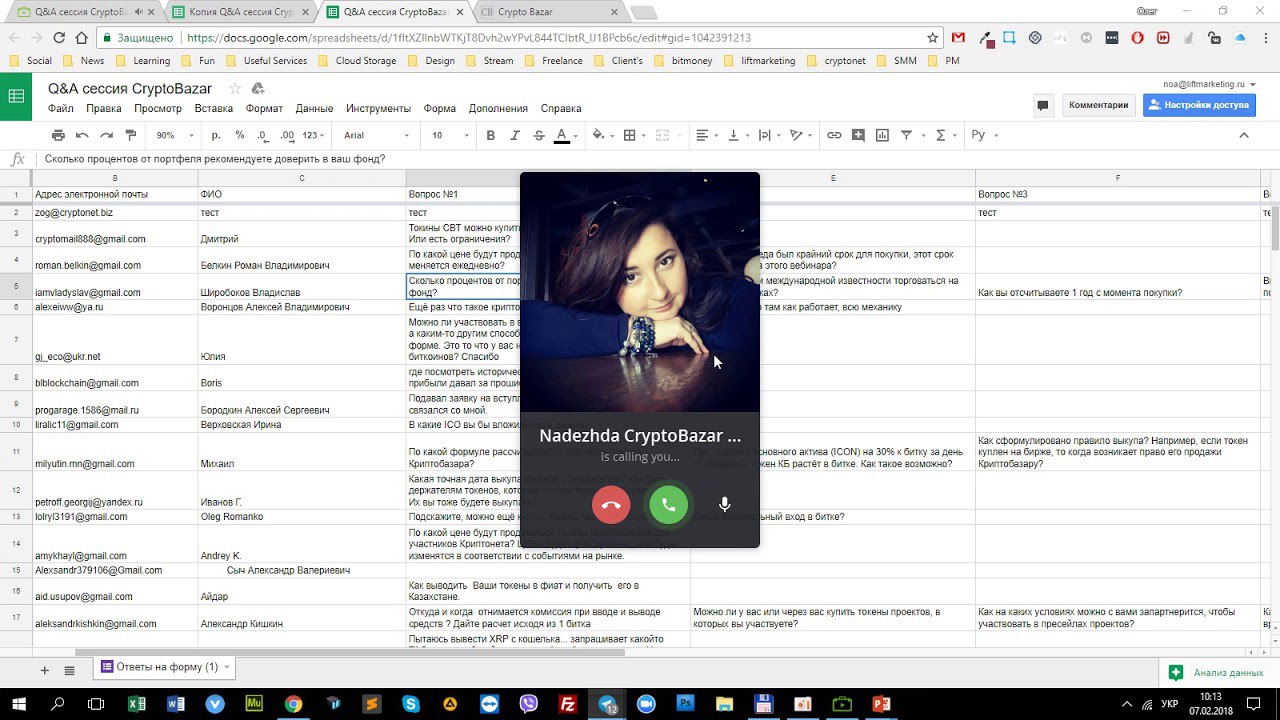Screen dimensions: 1280x720
Task: Reload the page in Chrome
Action: pyautogui.click(x=59, y=38)
